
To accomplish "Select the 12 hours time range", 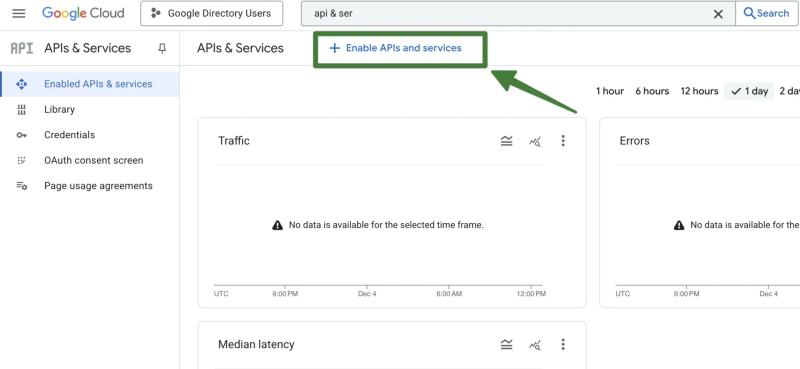I will point(699,91).
